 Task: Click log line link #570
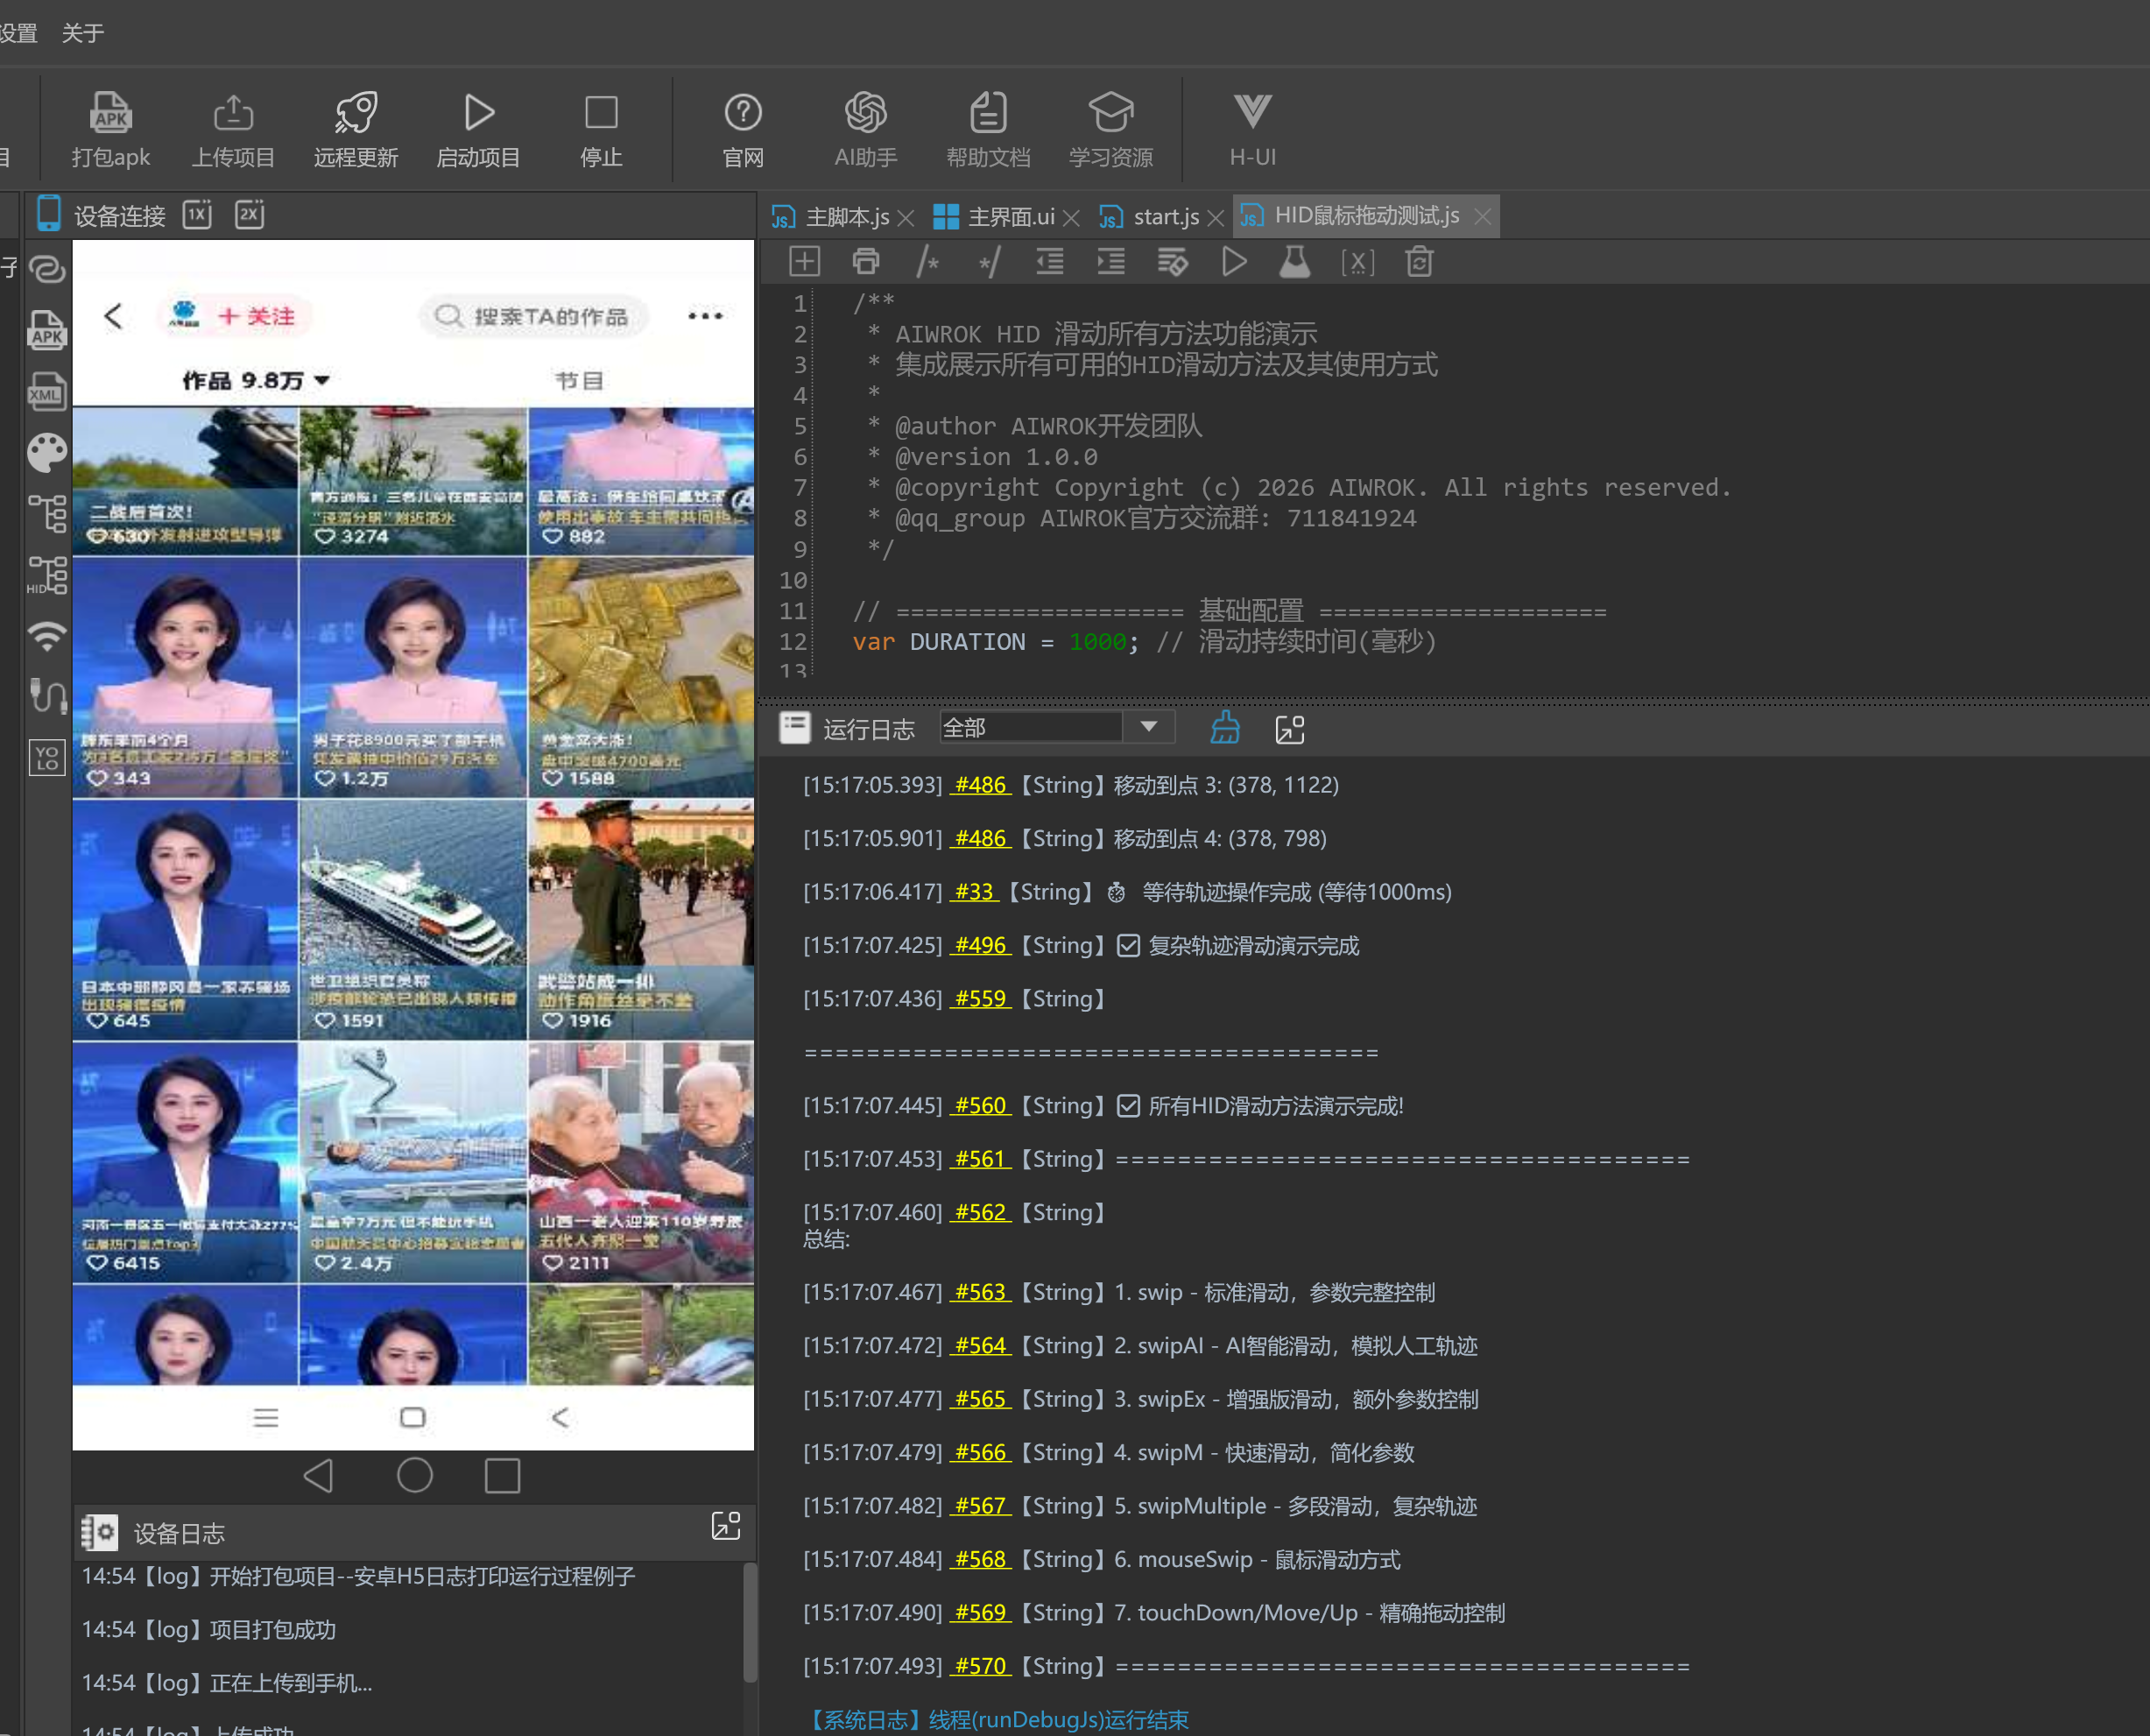[x=980, y=1666]
